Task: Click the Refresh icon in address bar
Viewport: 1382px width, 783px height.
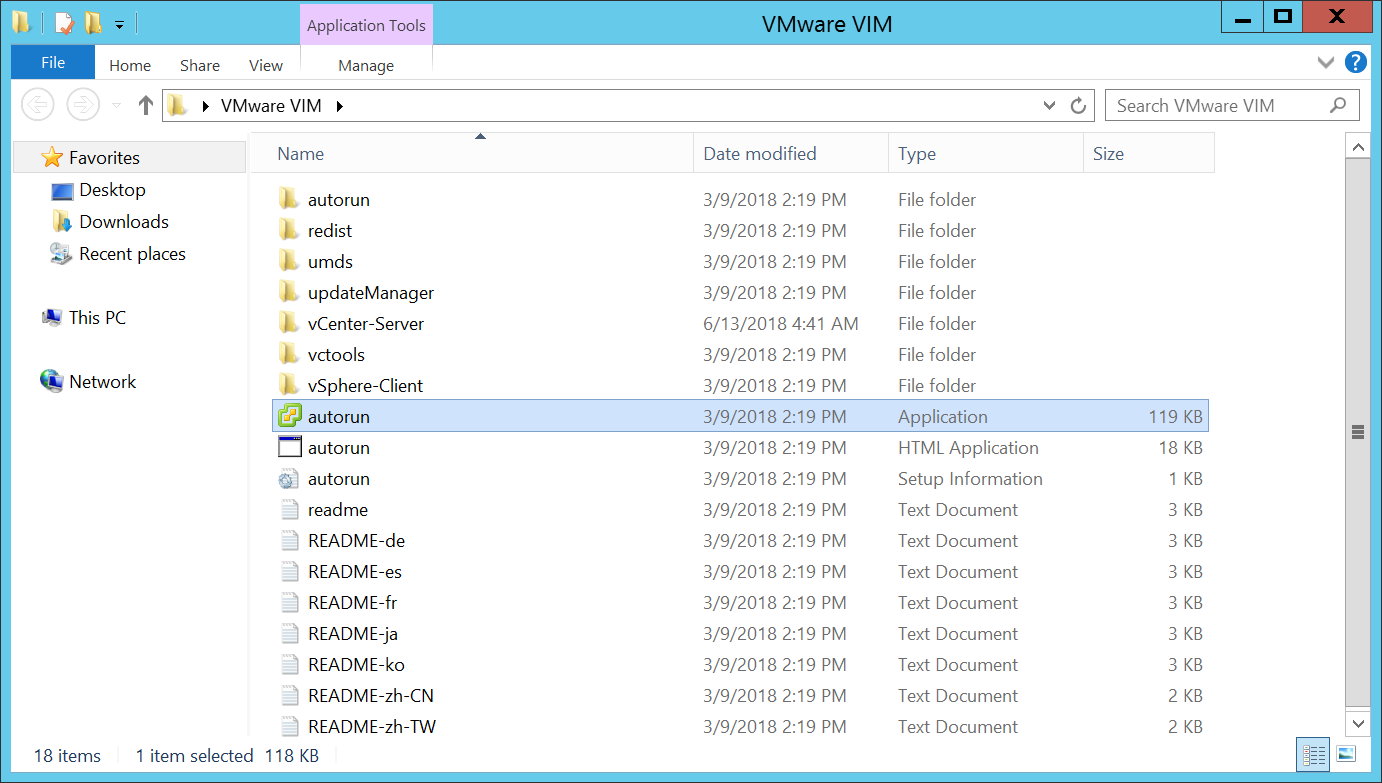Action: pyautogui.click(x=1077, y=106)
